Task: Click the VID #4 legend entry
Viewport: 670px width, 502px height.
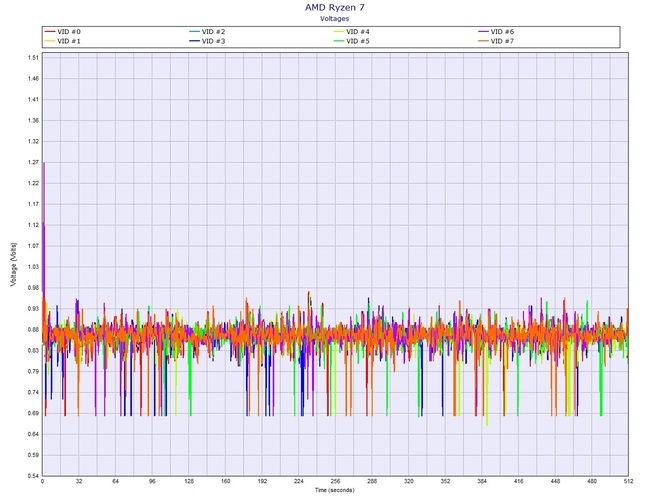Action: point(352,32)
